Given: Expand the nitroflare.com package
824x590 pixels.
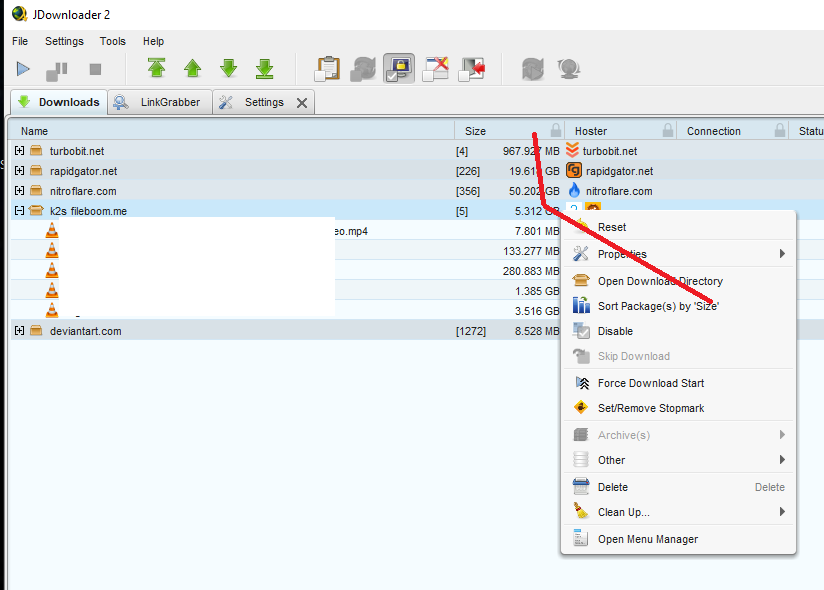Looking at the screenshot, I should pos(19,191).
